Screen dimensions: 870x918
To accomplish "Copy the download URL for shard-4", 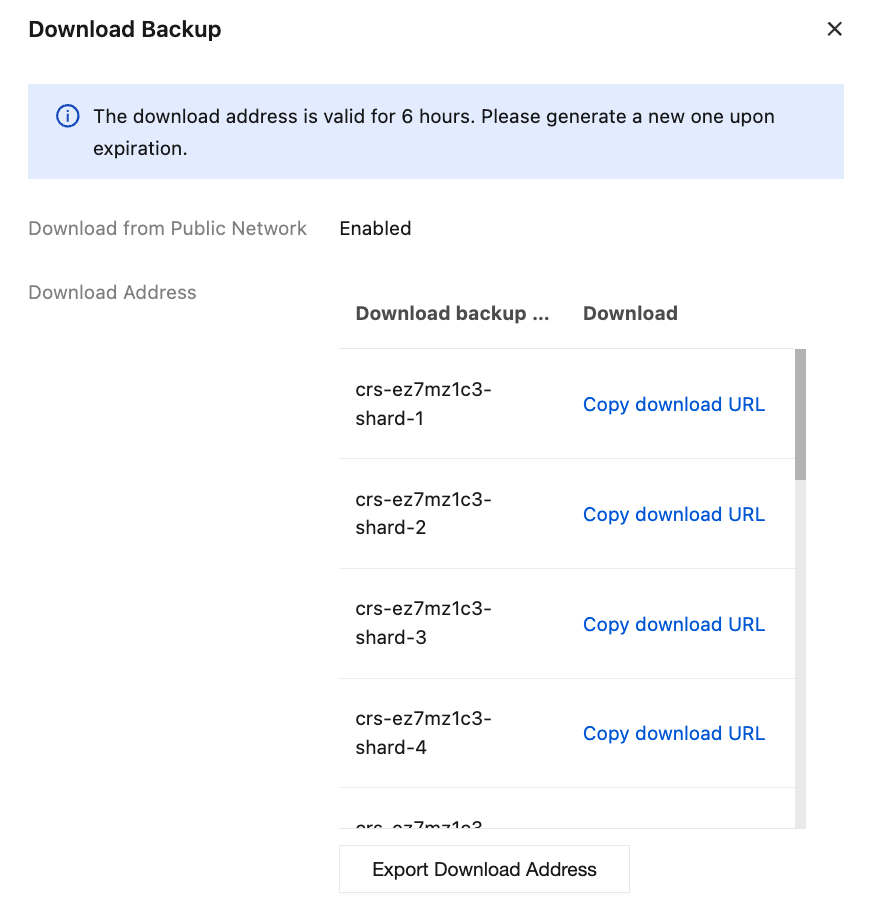I will click(673, 733).
